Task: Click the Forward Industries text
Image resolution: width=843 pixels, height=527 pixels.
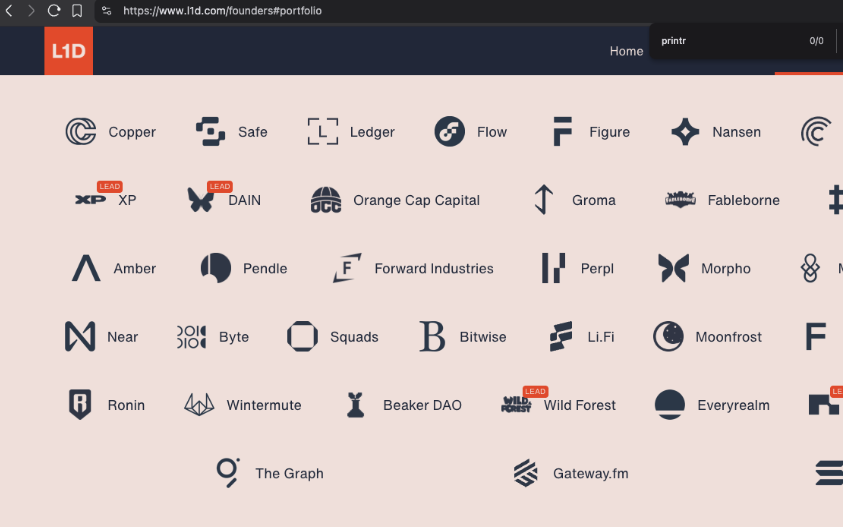Action: click(434, 268)
